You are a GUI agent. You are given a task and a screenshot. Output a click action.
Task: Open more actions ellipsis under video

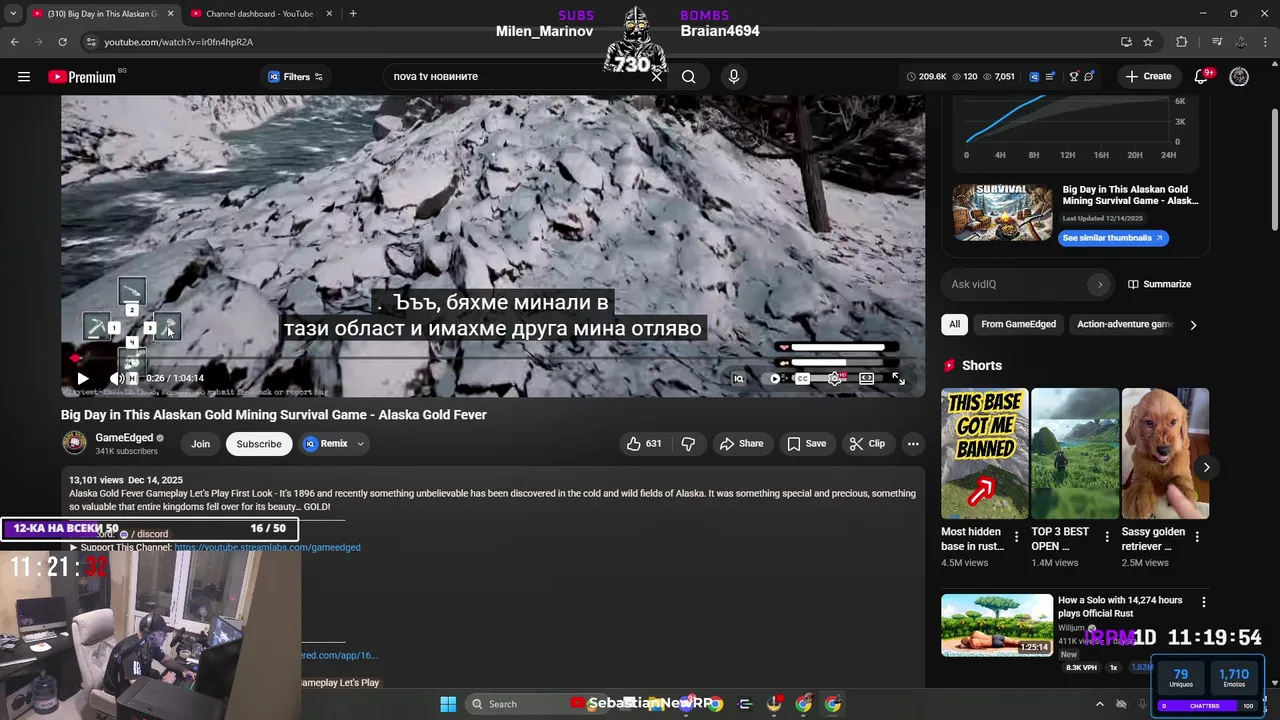click(913, 444)
